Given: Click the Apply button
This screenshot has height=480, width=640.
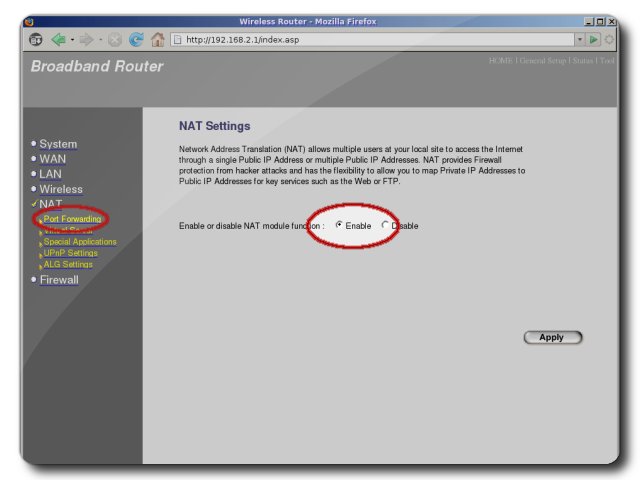Looking at the screenshot, I should click(x=552, y=337).
